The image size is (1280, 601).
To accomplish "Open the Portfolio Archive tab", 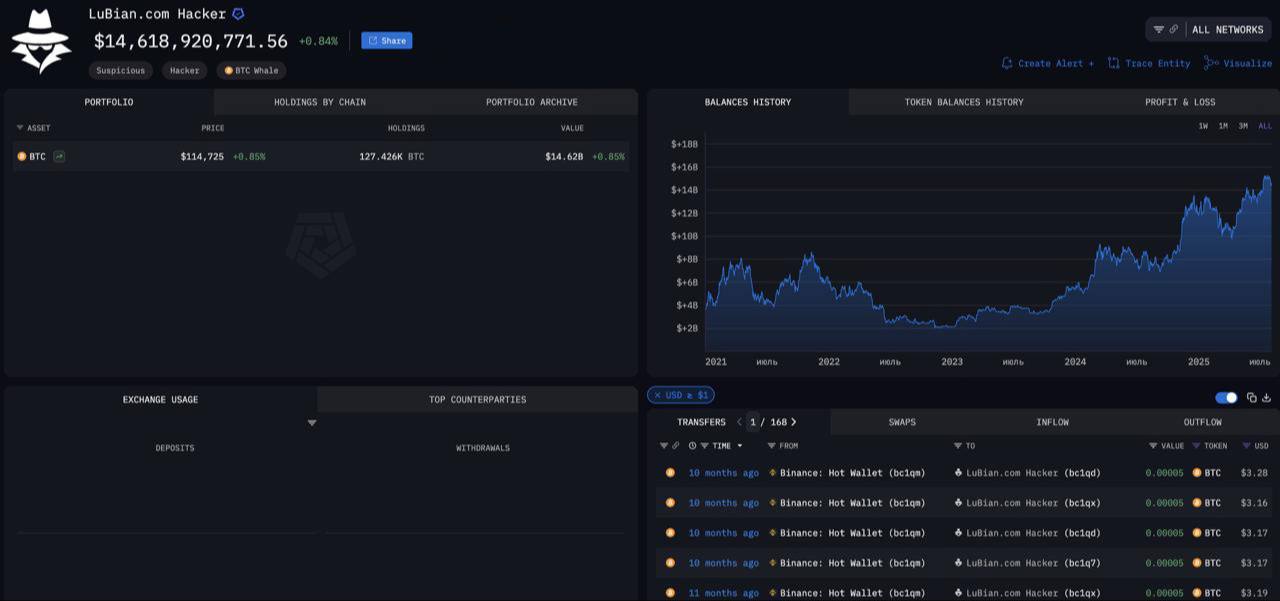I will tap(532, 102).
